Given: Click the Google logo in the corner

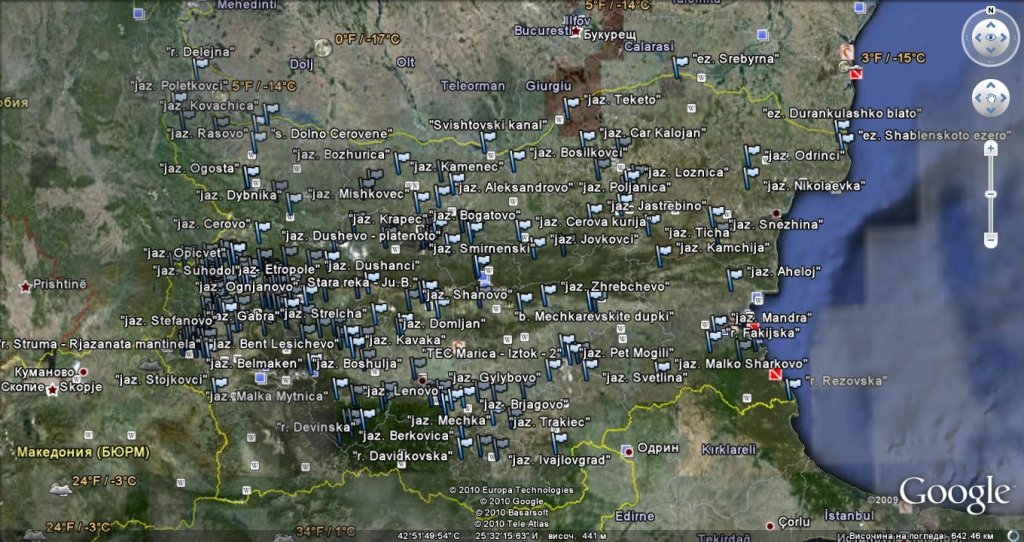Looking at the screenshot, I should point(954,494).
